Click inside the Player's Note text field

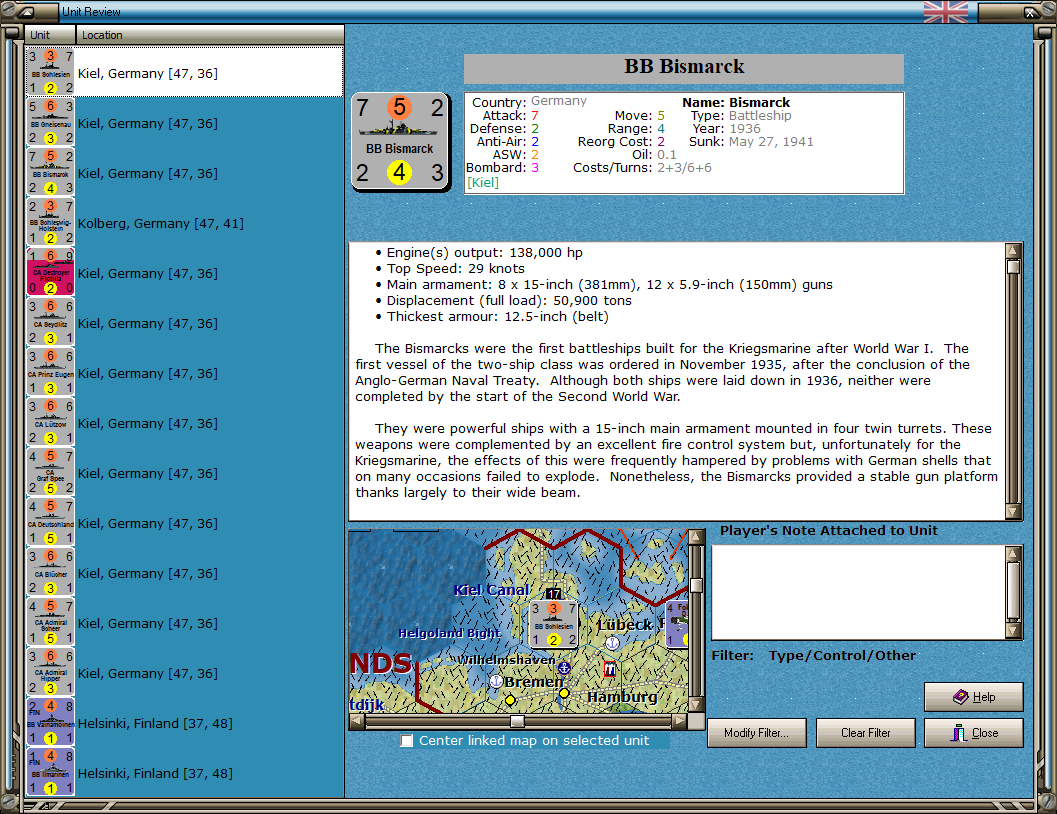(859, 592)
